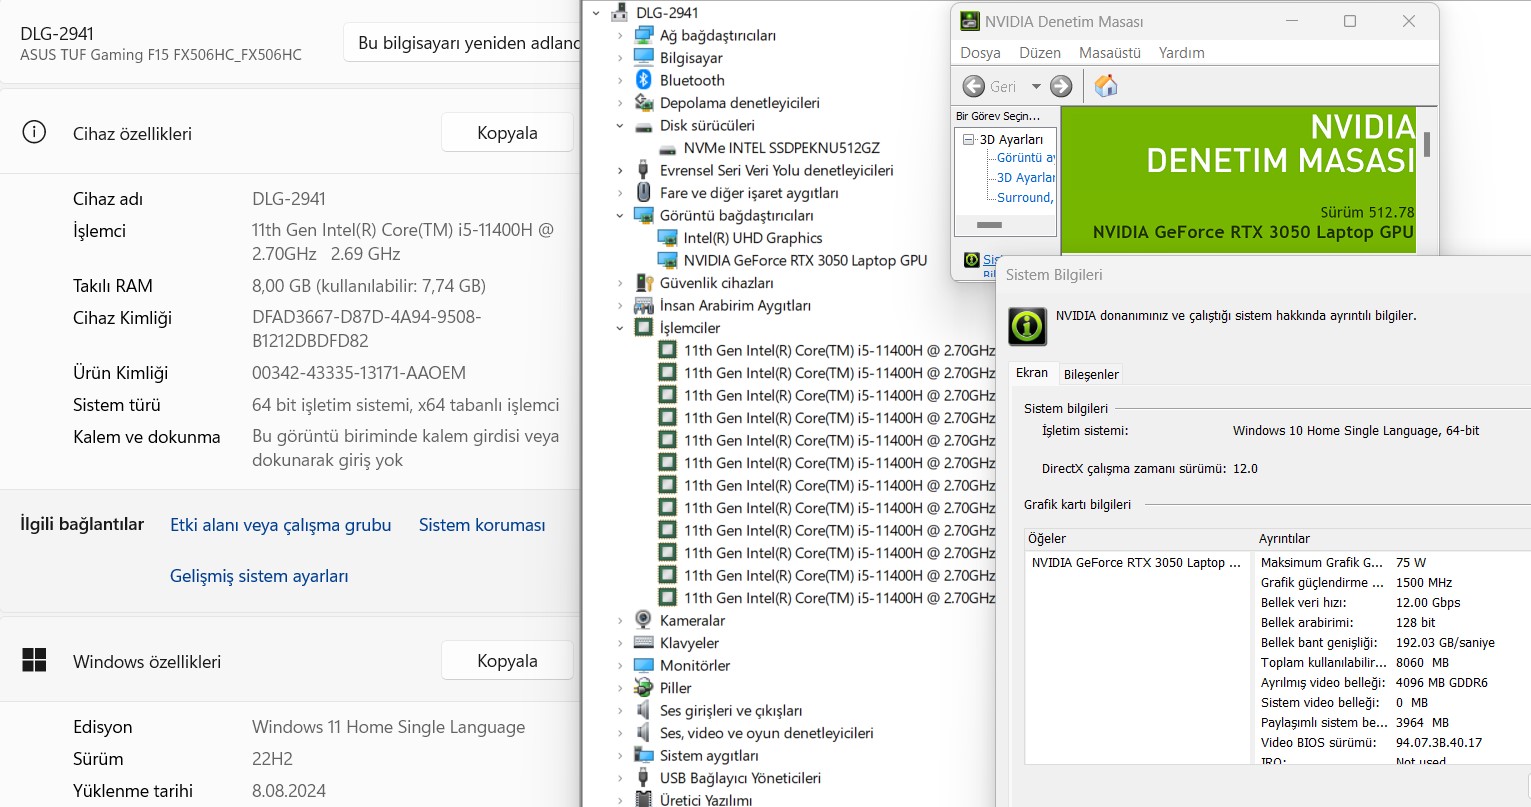Screen dimensions: 1531x807
Task: Click the Fare ve diğer işaret aygıtları mouse icon
Action: pyautogui.click(x=644, y=193)
